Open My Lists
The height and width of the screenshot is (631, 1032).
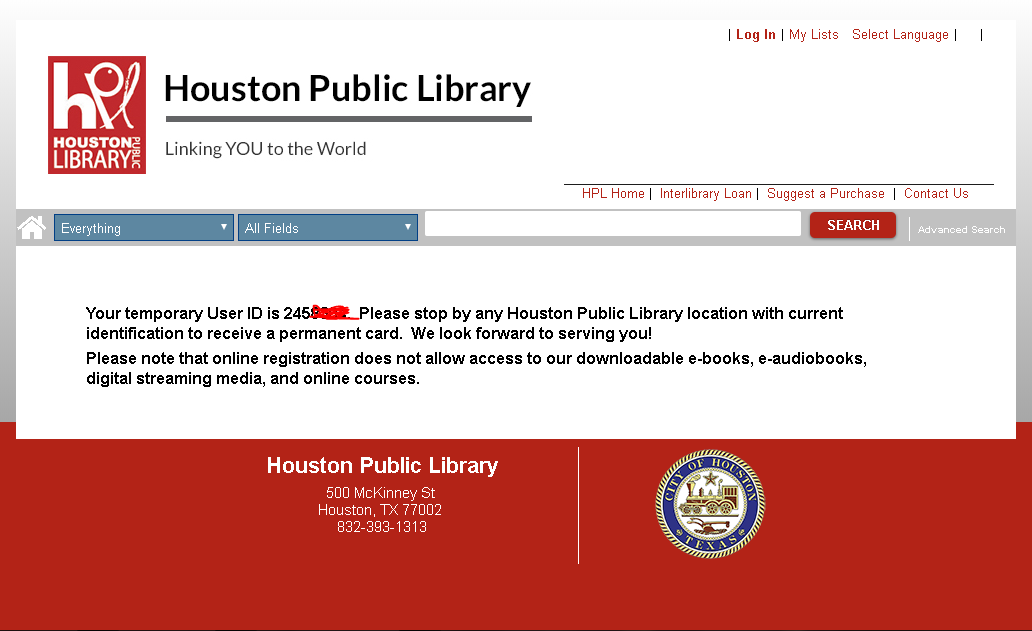(813, 35)
